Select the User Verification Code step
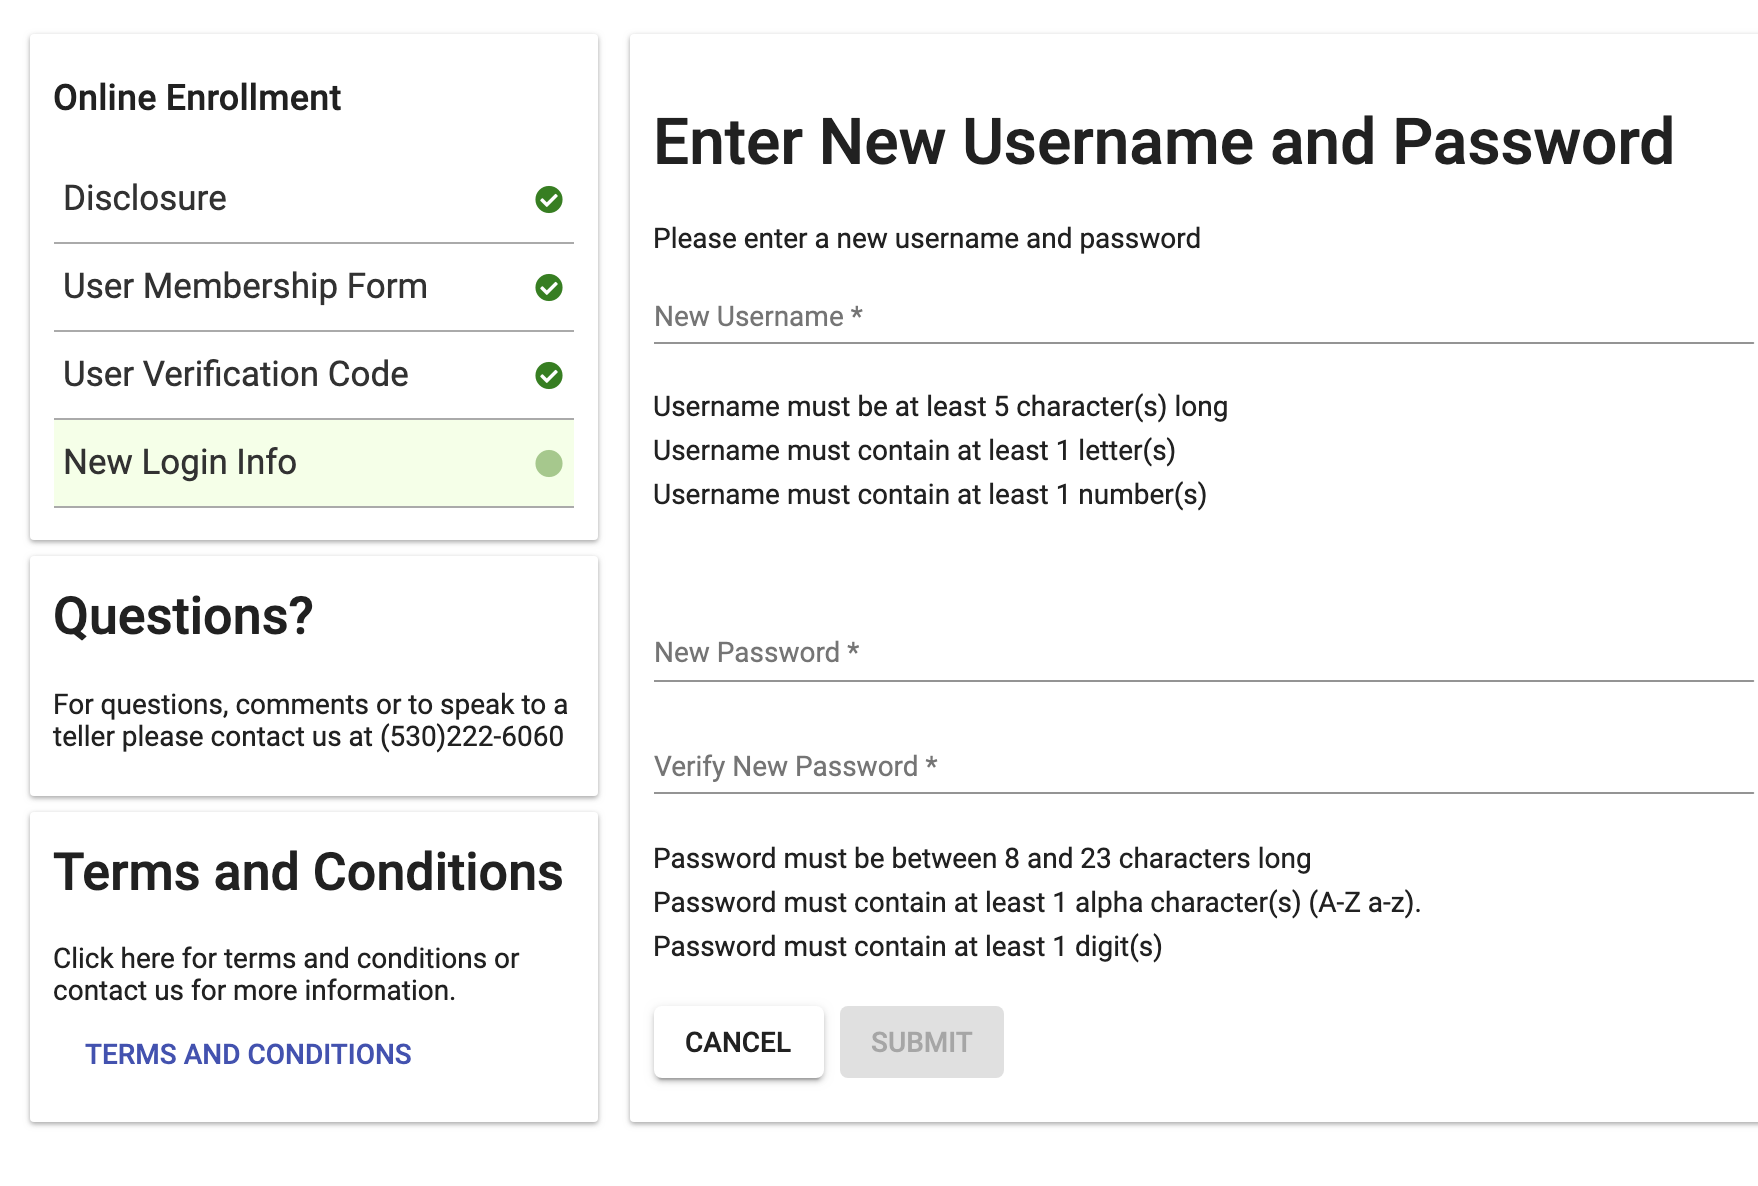This screenshot has width=1758, height=1186. coord(314,375)
